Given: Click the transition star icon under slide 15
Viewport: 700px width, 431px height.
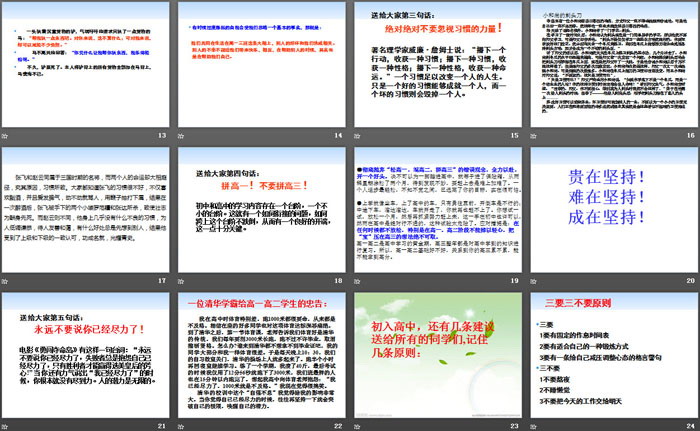Looking at the screenshot, I should click(357, 136).
